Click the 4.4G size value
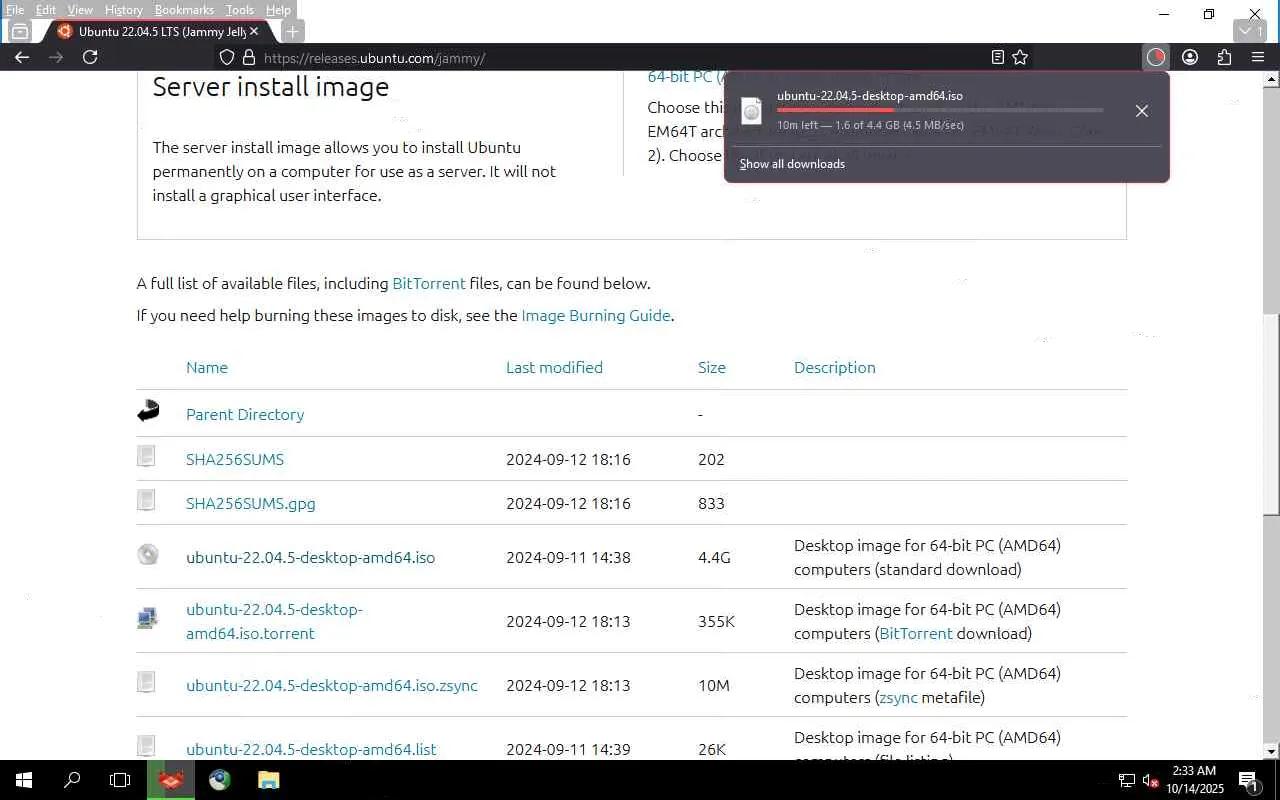The height and width of the screenshot is (800, 1280). (714, 557)
